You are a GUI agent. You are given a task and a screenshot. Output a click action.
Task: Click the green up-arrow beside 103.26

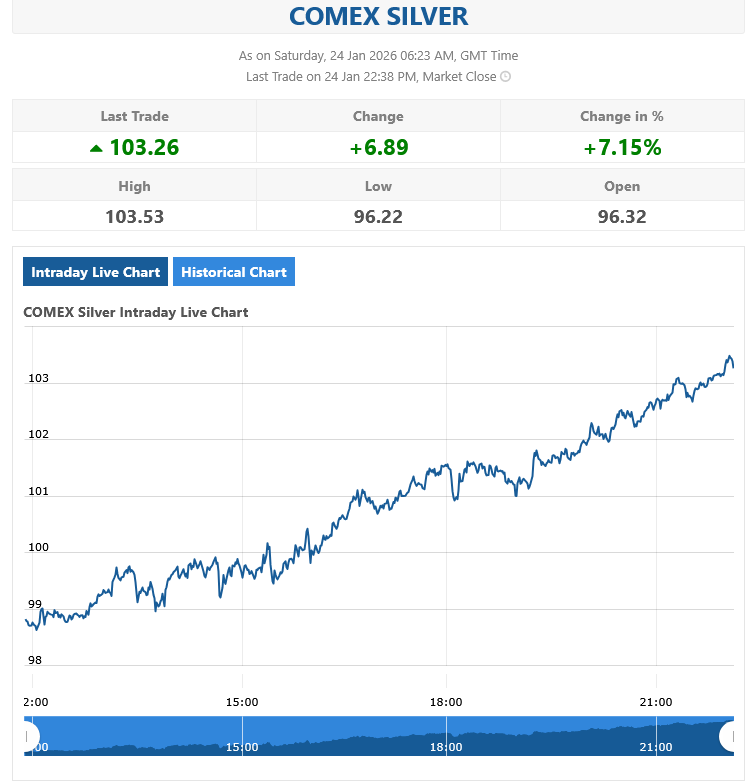tap(96, 148)
